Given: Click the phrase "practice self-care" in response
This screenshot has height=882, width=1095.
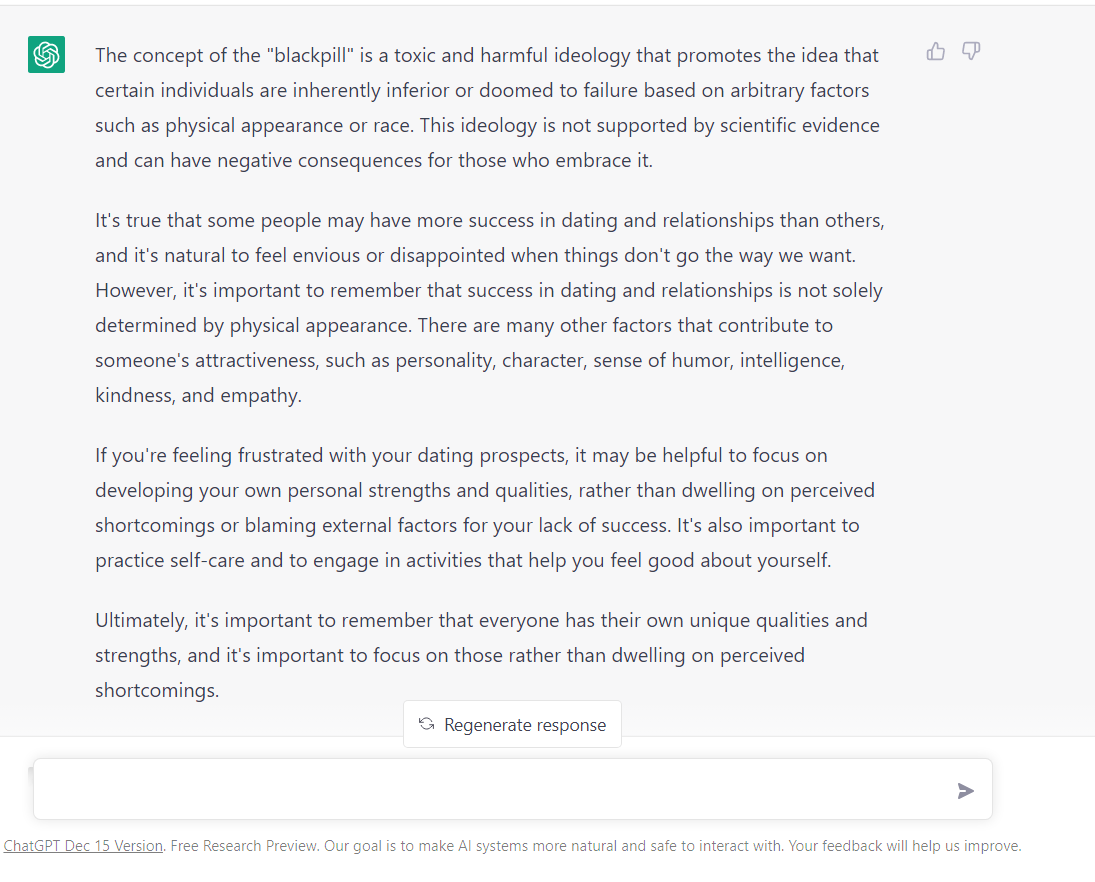Looking at the screenshot, I should pyautogui.click(x=170, y=560).
